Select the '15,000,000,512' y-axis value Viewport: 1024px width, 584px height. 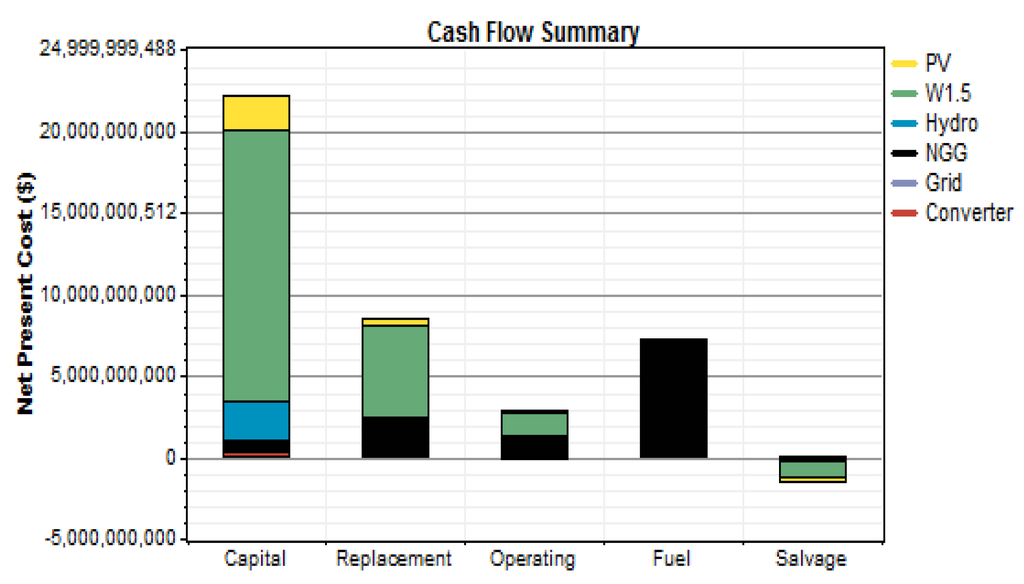108,212
